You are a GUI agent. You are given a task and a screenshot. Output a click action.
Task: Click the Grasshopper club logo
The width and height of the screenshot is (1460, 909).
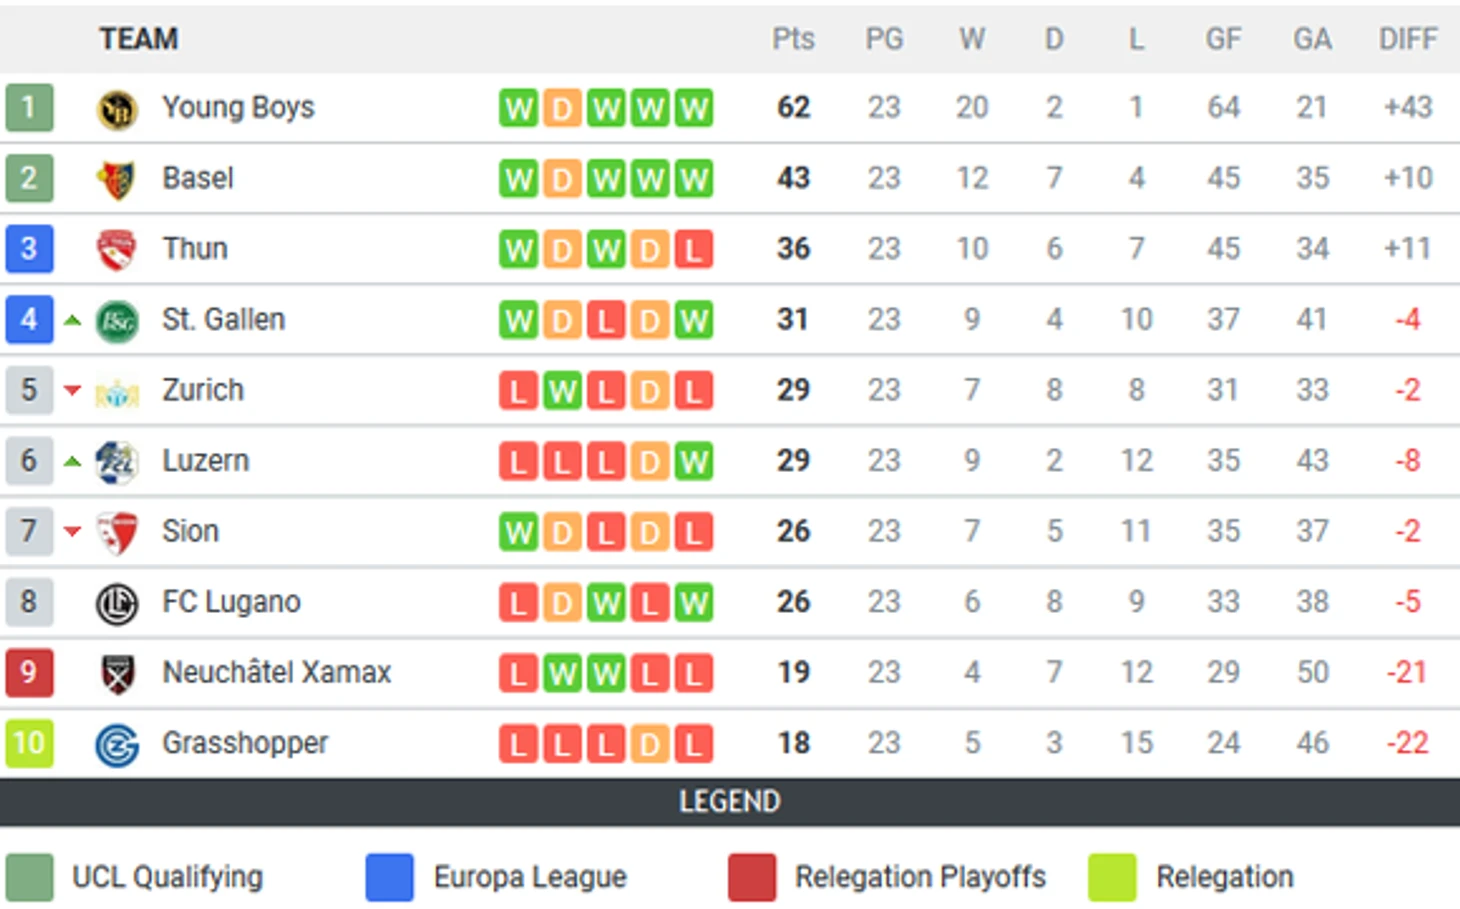117,745
